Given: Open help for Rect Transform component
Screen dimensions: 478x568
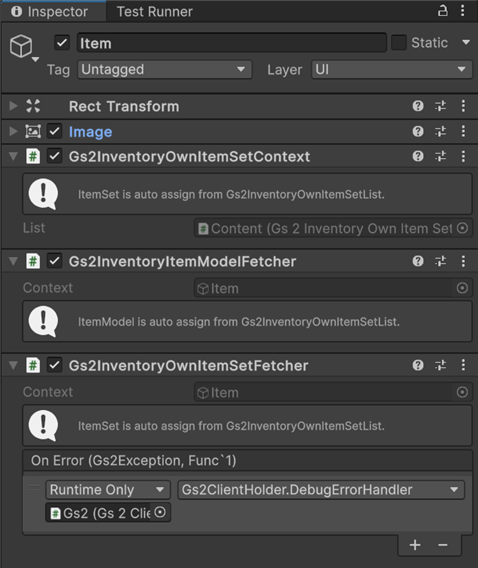Looking at the screenshot, I should [418, 106].
